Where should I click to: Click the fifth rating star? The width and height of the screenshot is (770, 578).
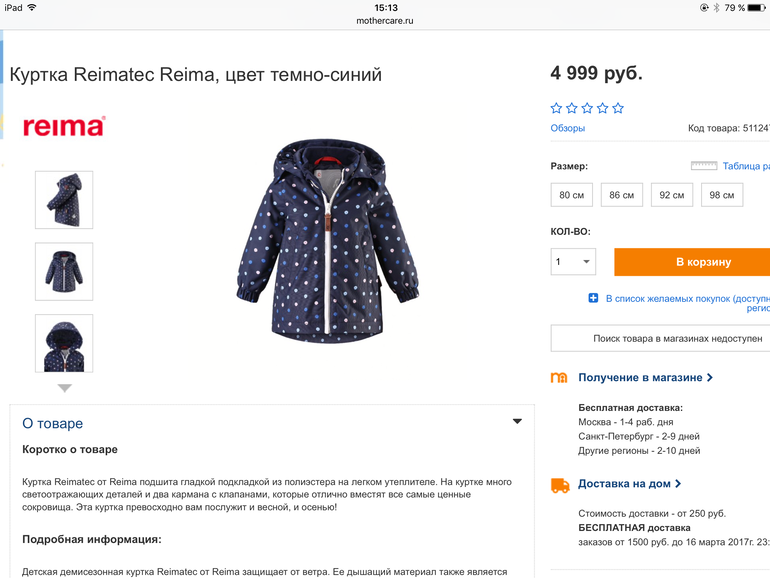tap(618, 108)
